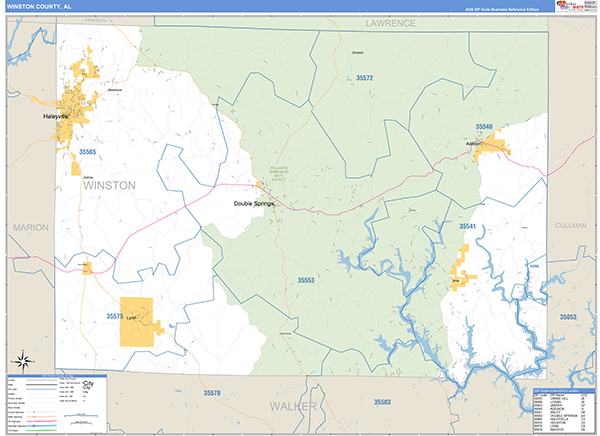Click the Market Maps logo
Image resolution: width=600 pixels, height=436 pixels.
pos(571,6)
